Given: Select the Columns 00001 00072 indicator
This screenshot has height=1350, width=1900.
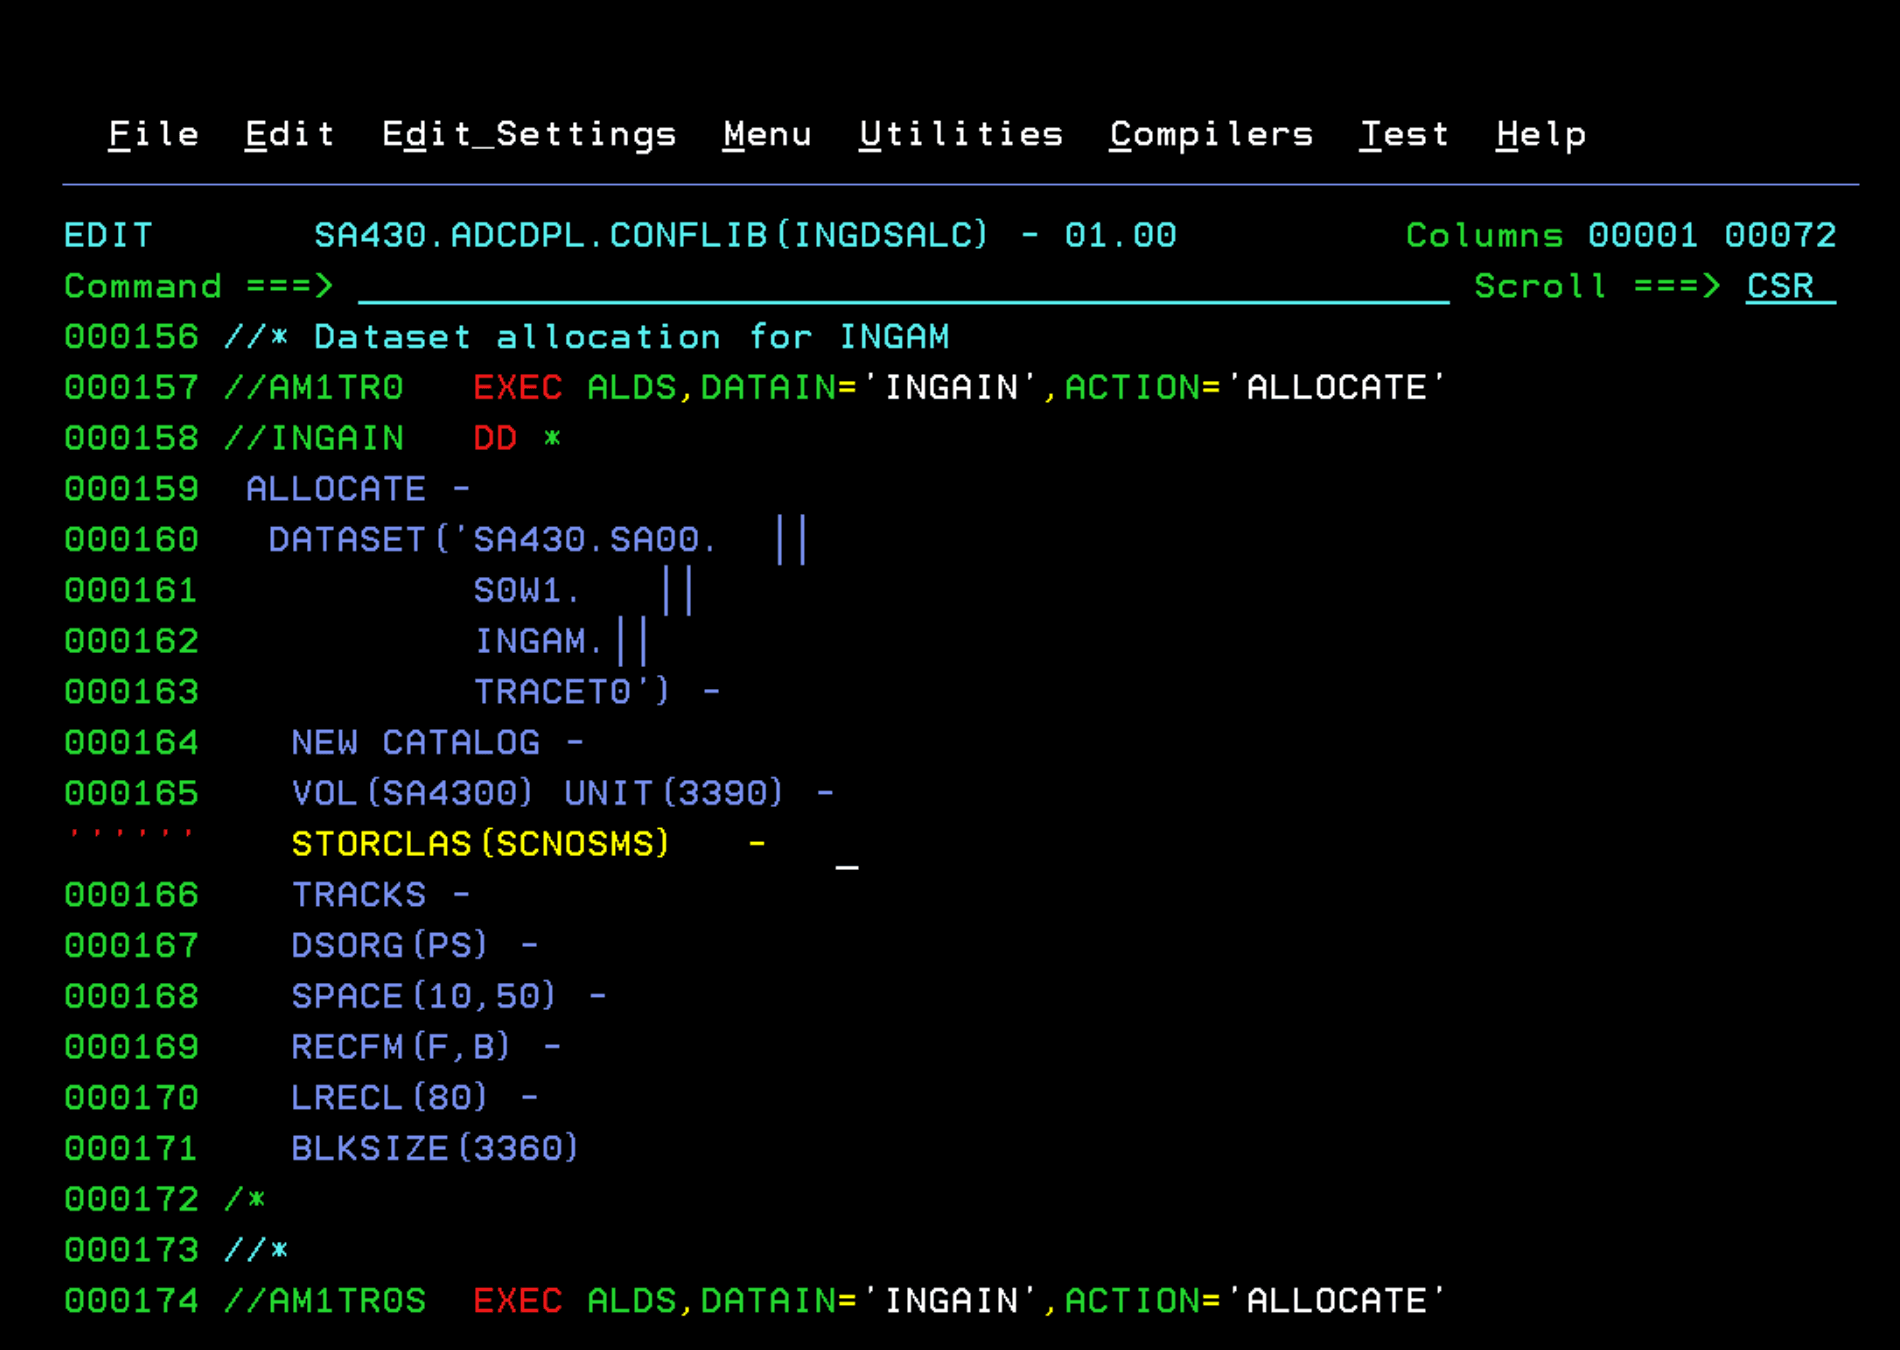Looking at the screenshot, I should coord(1620,235).
